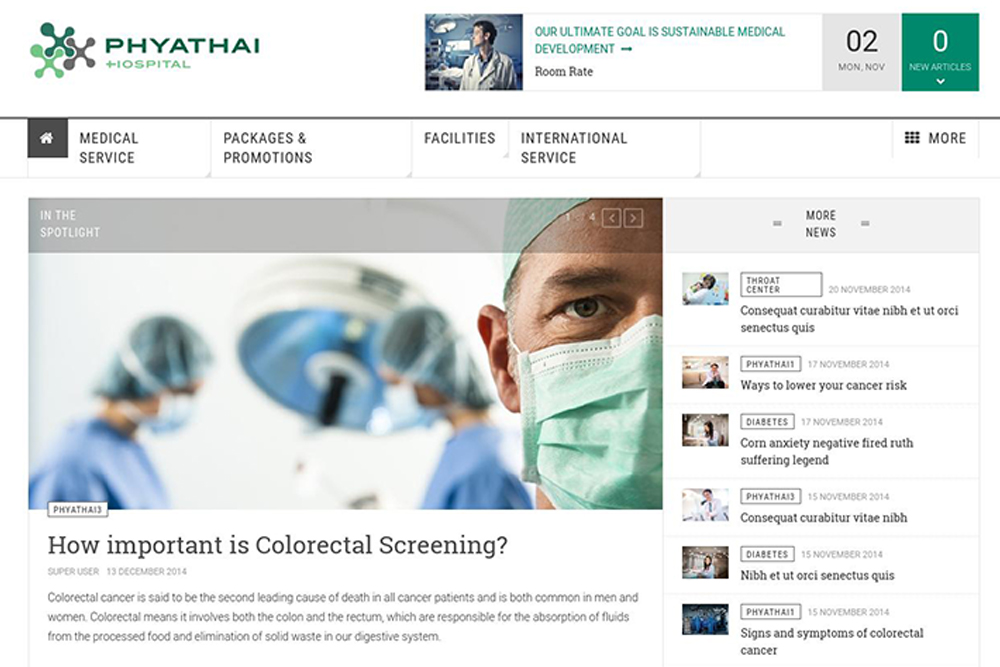1000x667 pixels.
Task: Go to the home icon in navbar
Action: [x=47, y=138]
